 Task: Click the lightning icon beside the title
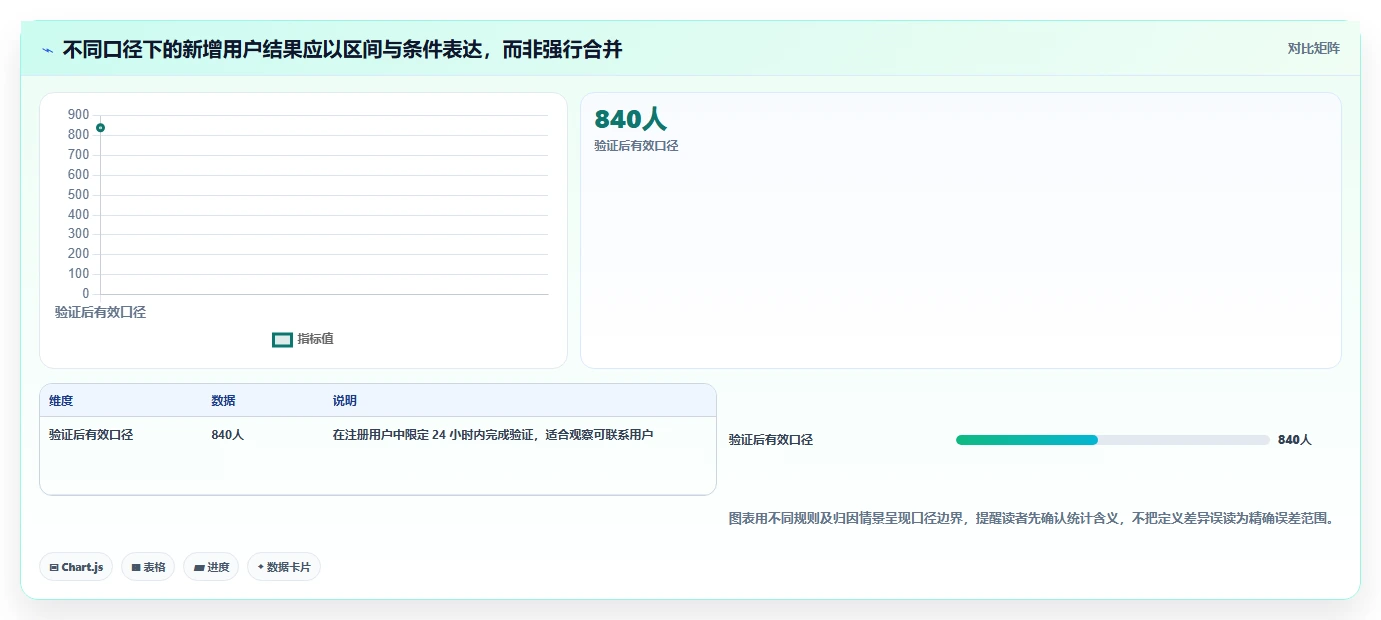pos(47,50)
